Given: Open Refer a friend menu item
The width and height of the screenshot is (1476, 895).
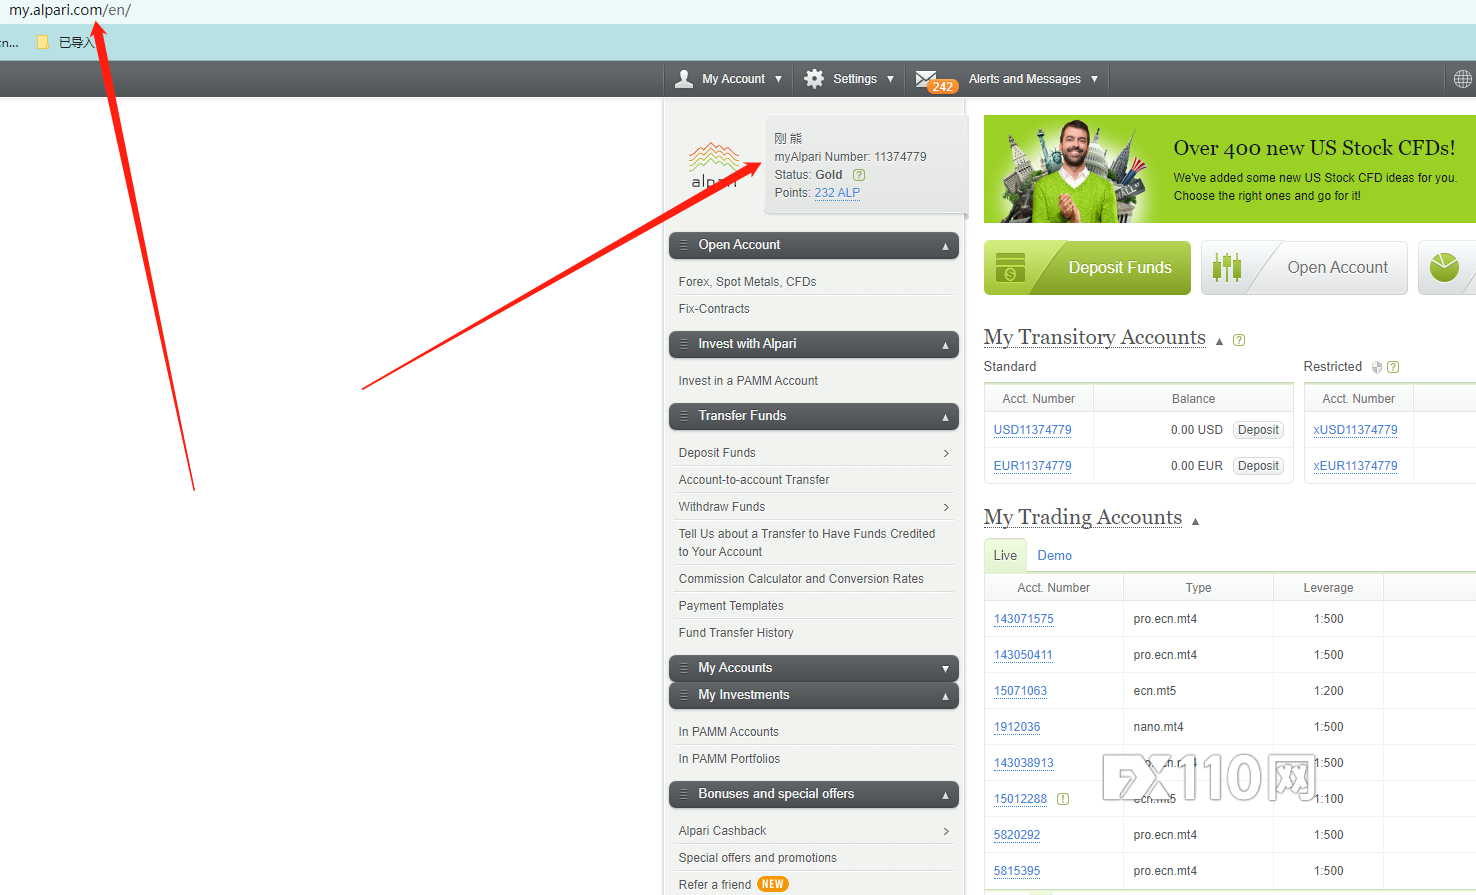Looking at the screenshot, I should (714, 885).
